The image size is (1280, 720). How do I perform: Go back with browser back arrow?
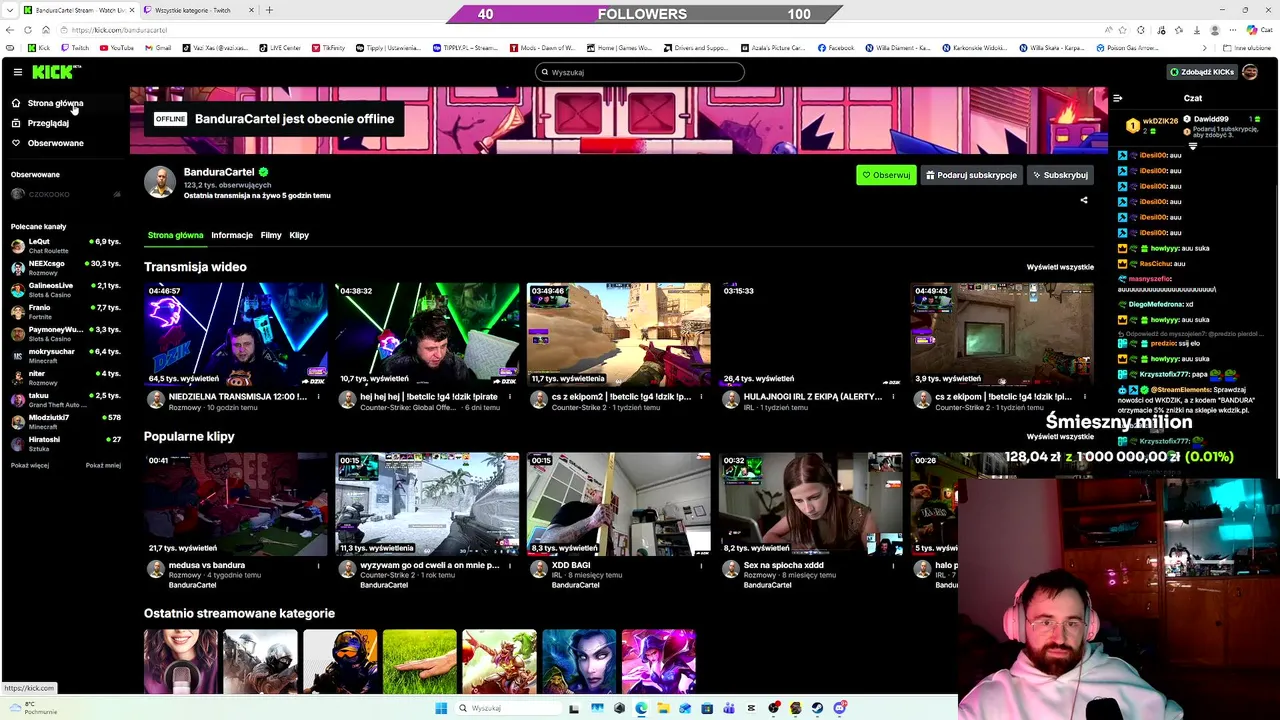pos(10,30)
